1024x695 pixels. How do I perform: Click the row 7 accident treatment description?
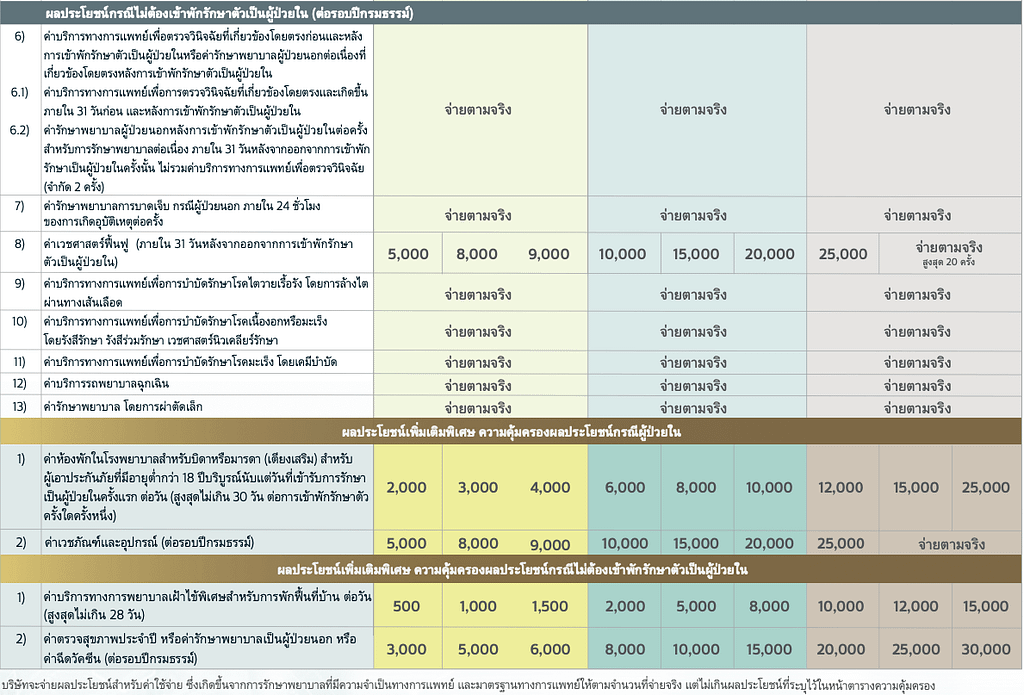click(182, 214)
